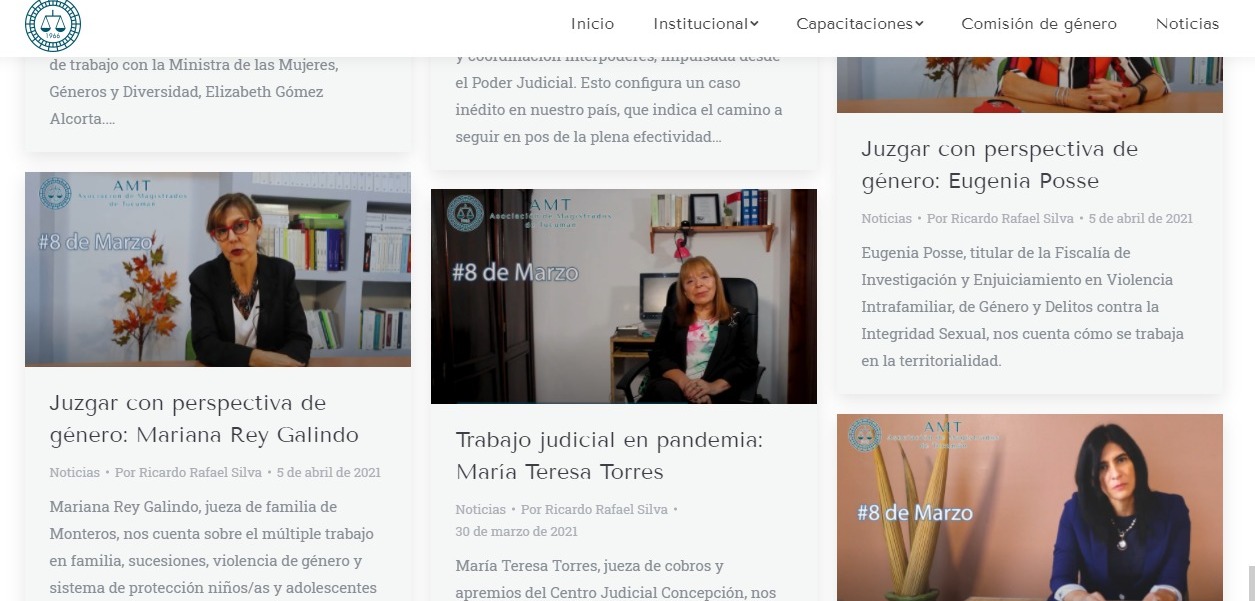1255x601 pixels.
Task: Click Noticias category under Eugenia Posse article
Action: point(886,218)
